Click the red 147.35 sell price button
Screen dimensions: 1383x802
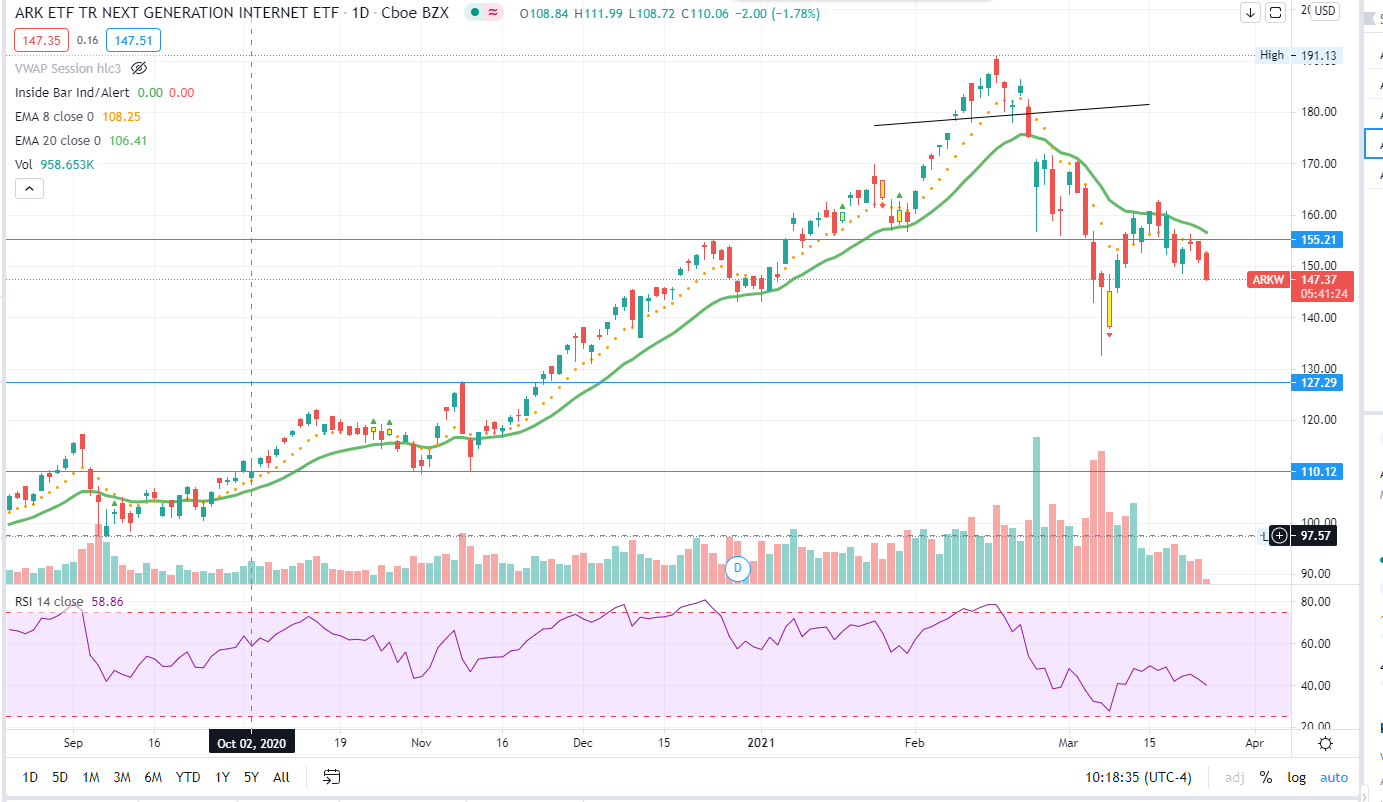[40, 40]
